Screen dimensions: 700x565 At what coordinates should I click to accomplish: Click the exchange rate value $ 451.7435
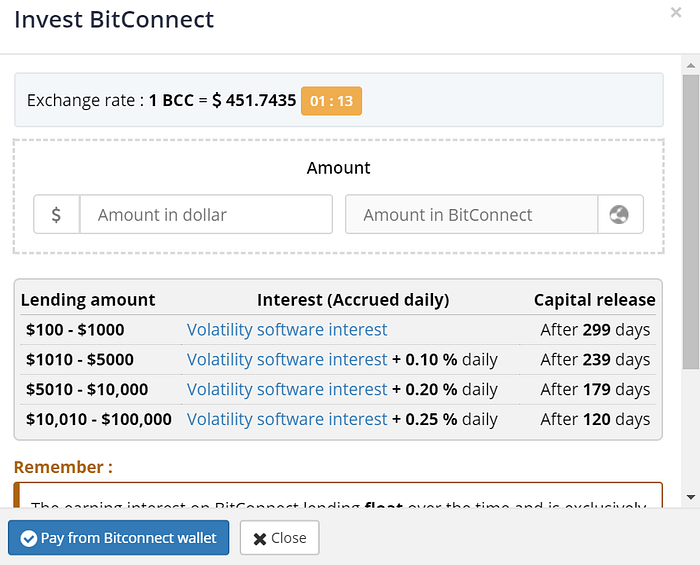(x=254, y=100)
